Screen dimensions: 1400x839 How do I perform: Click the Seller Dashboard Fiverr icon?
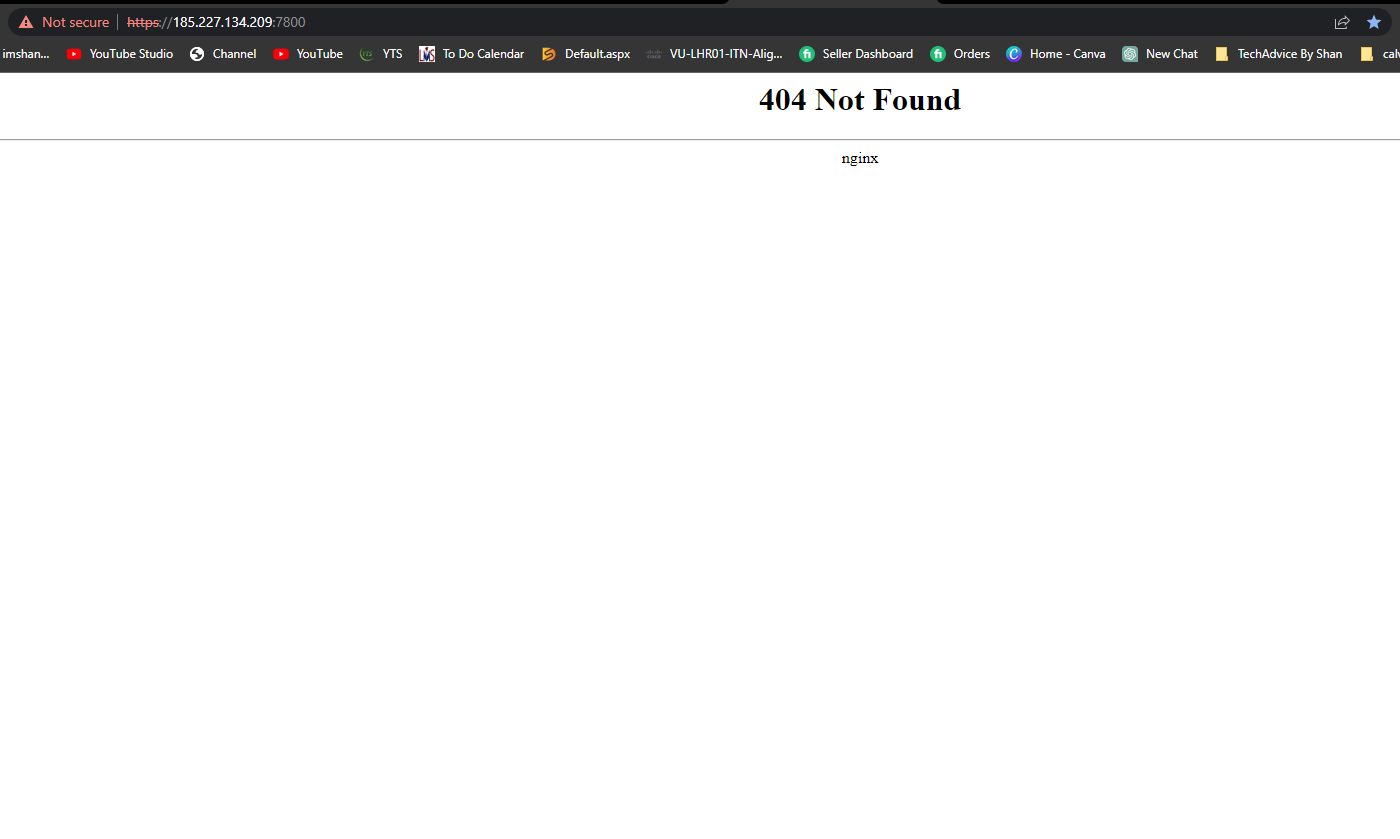[x=807, y=54]
